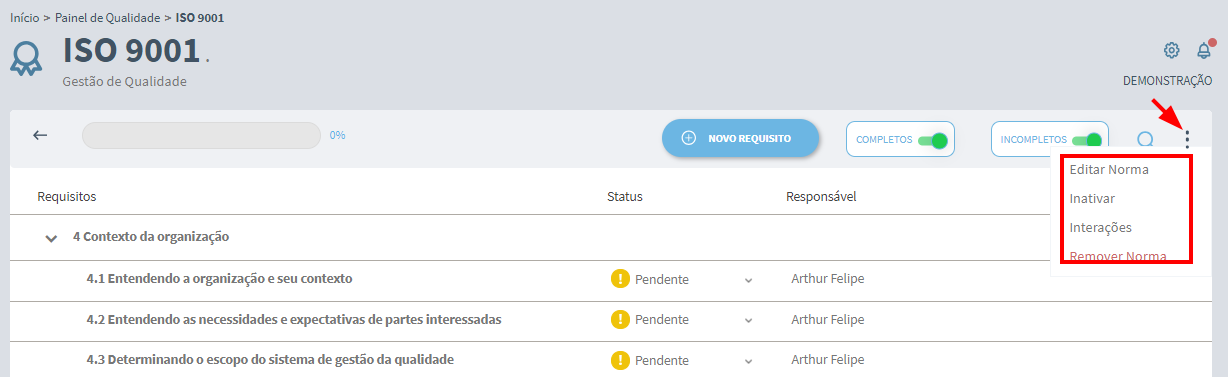The width and height of the screenshot is (1228, 377).
Task: Click Pendente status text in row 4.1
Action: 662,279
